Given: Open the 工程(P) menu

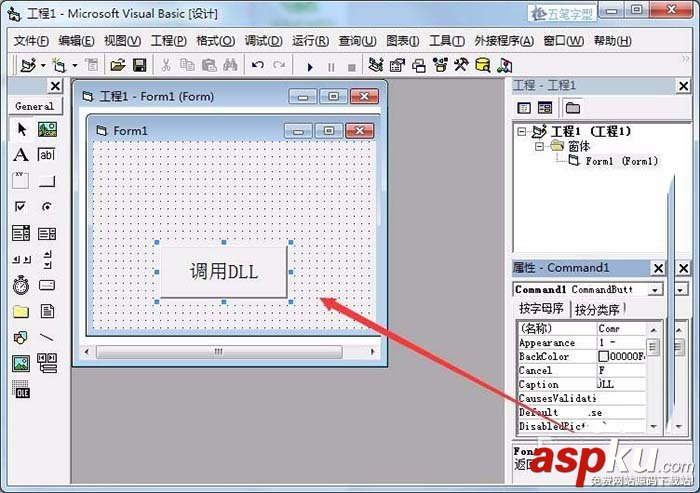Looking at the screenshot, I should coord(168,41).
